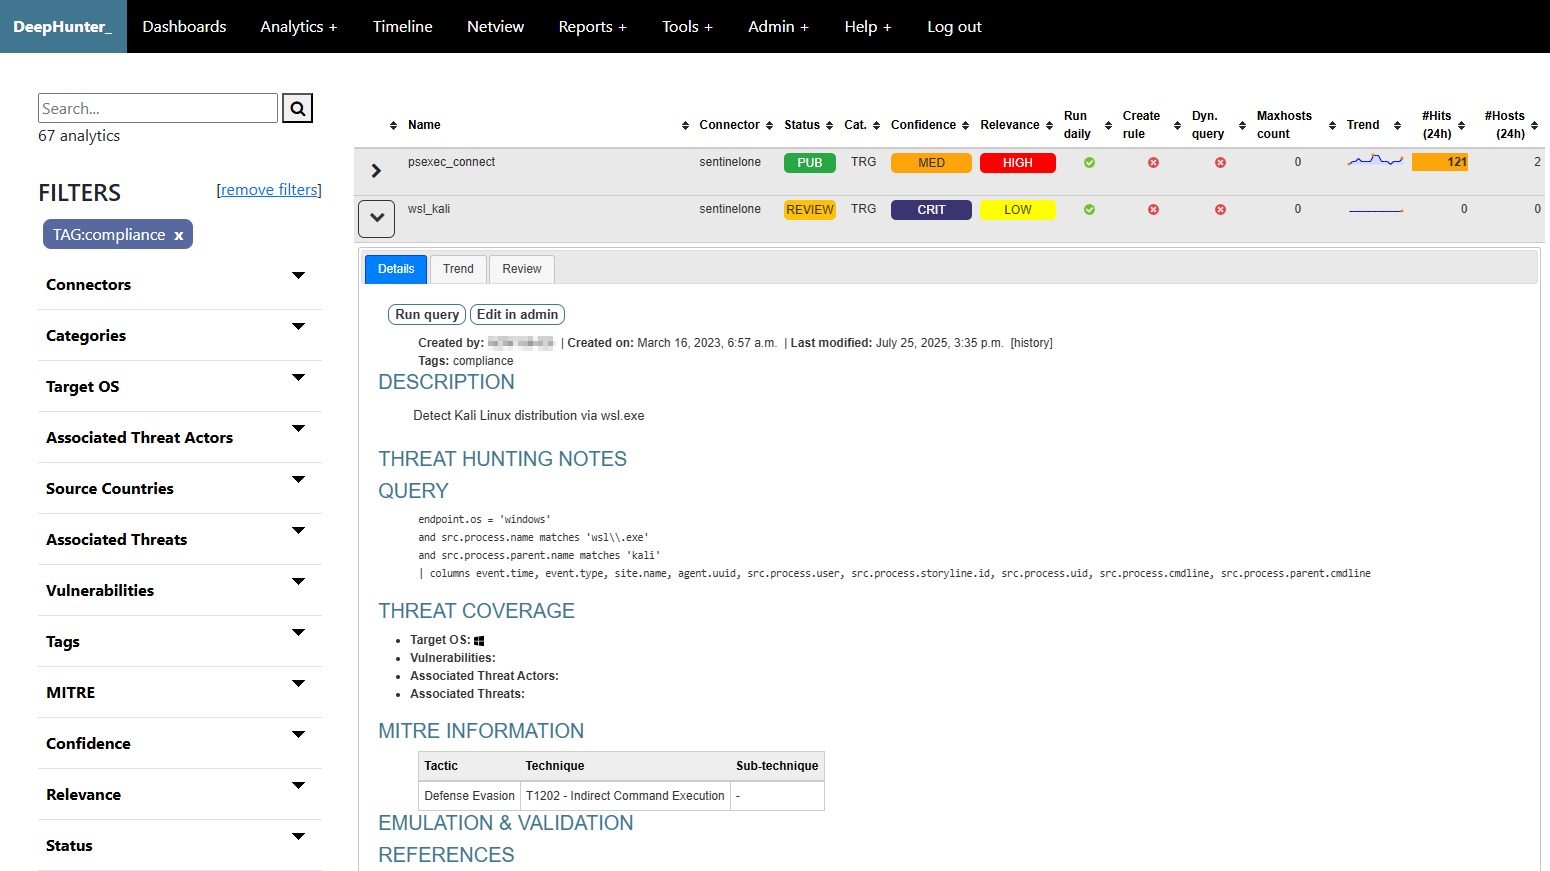Focus the Search analytics input
Image resolution: width=1550 pixels, height=871 pixels.
point(158,108)
